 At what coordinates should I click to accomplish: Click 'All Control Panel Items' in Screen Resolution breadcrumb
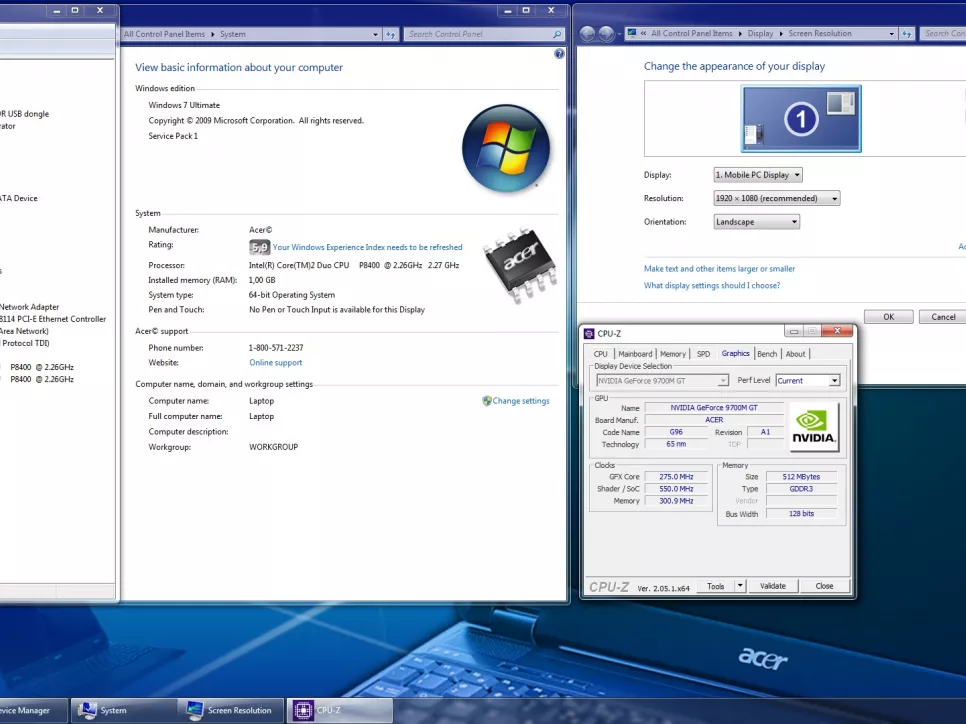pos(692,34)
